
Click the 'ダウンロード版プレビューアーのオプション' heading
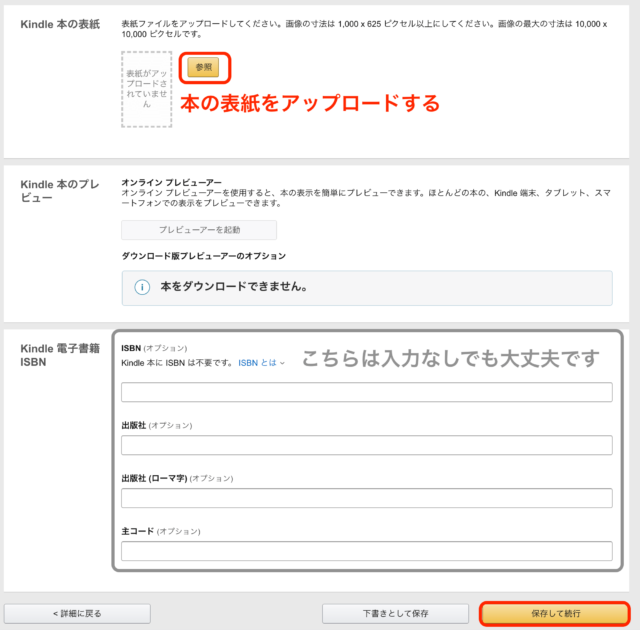204,256
